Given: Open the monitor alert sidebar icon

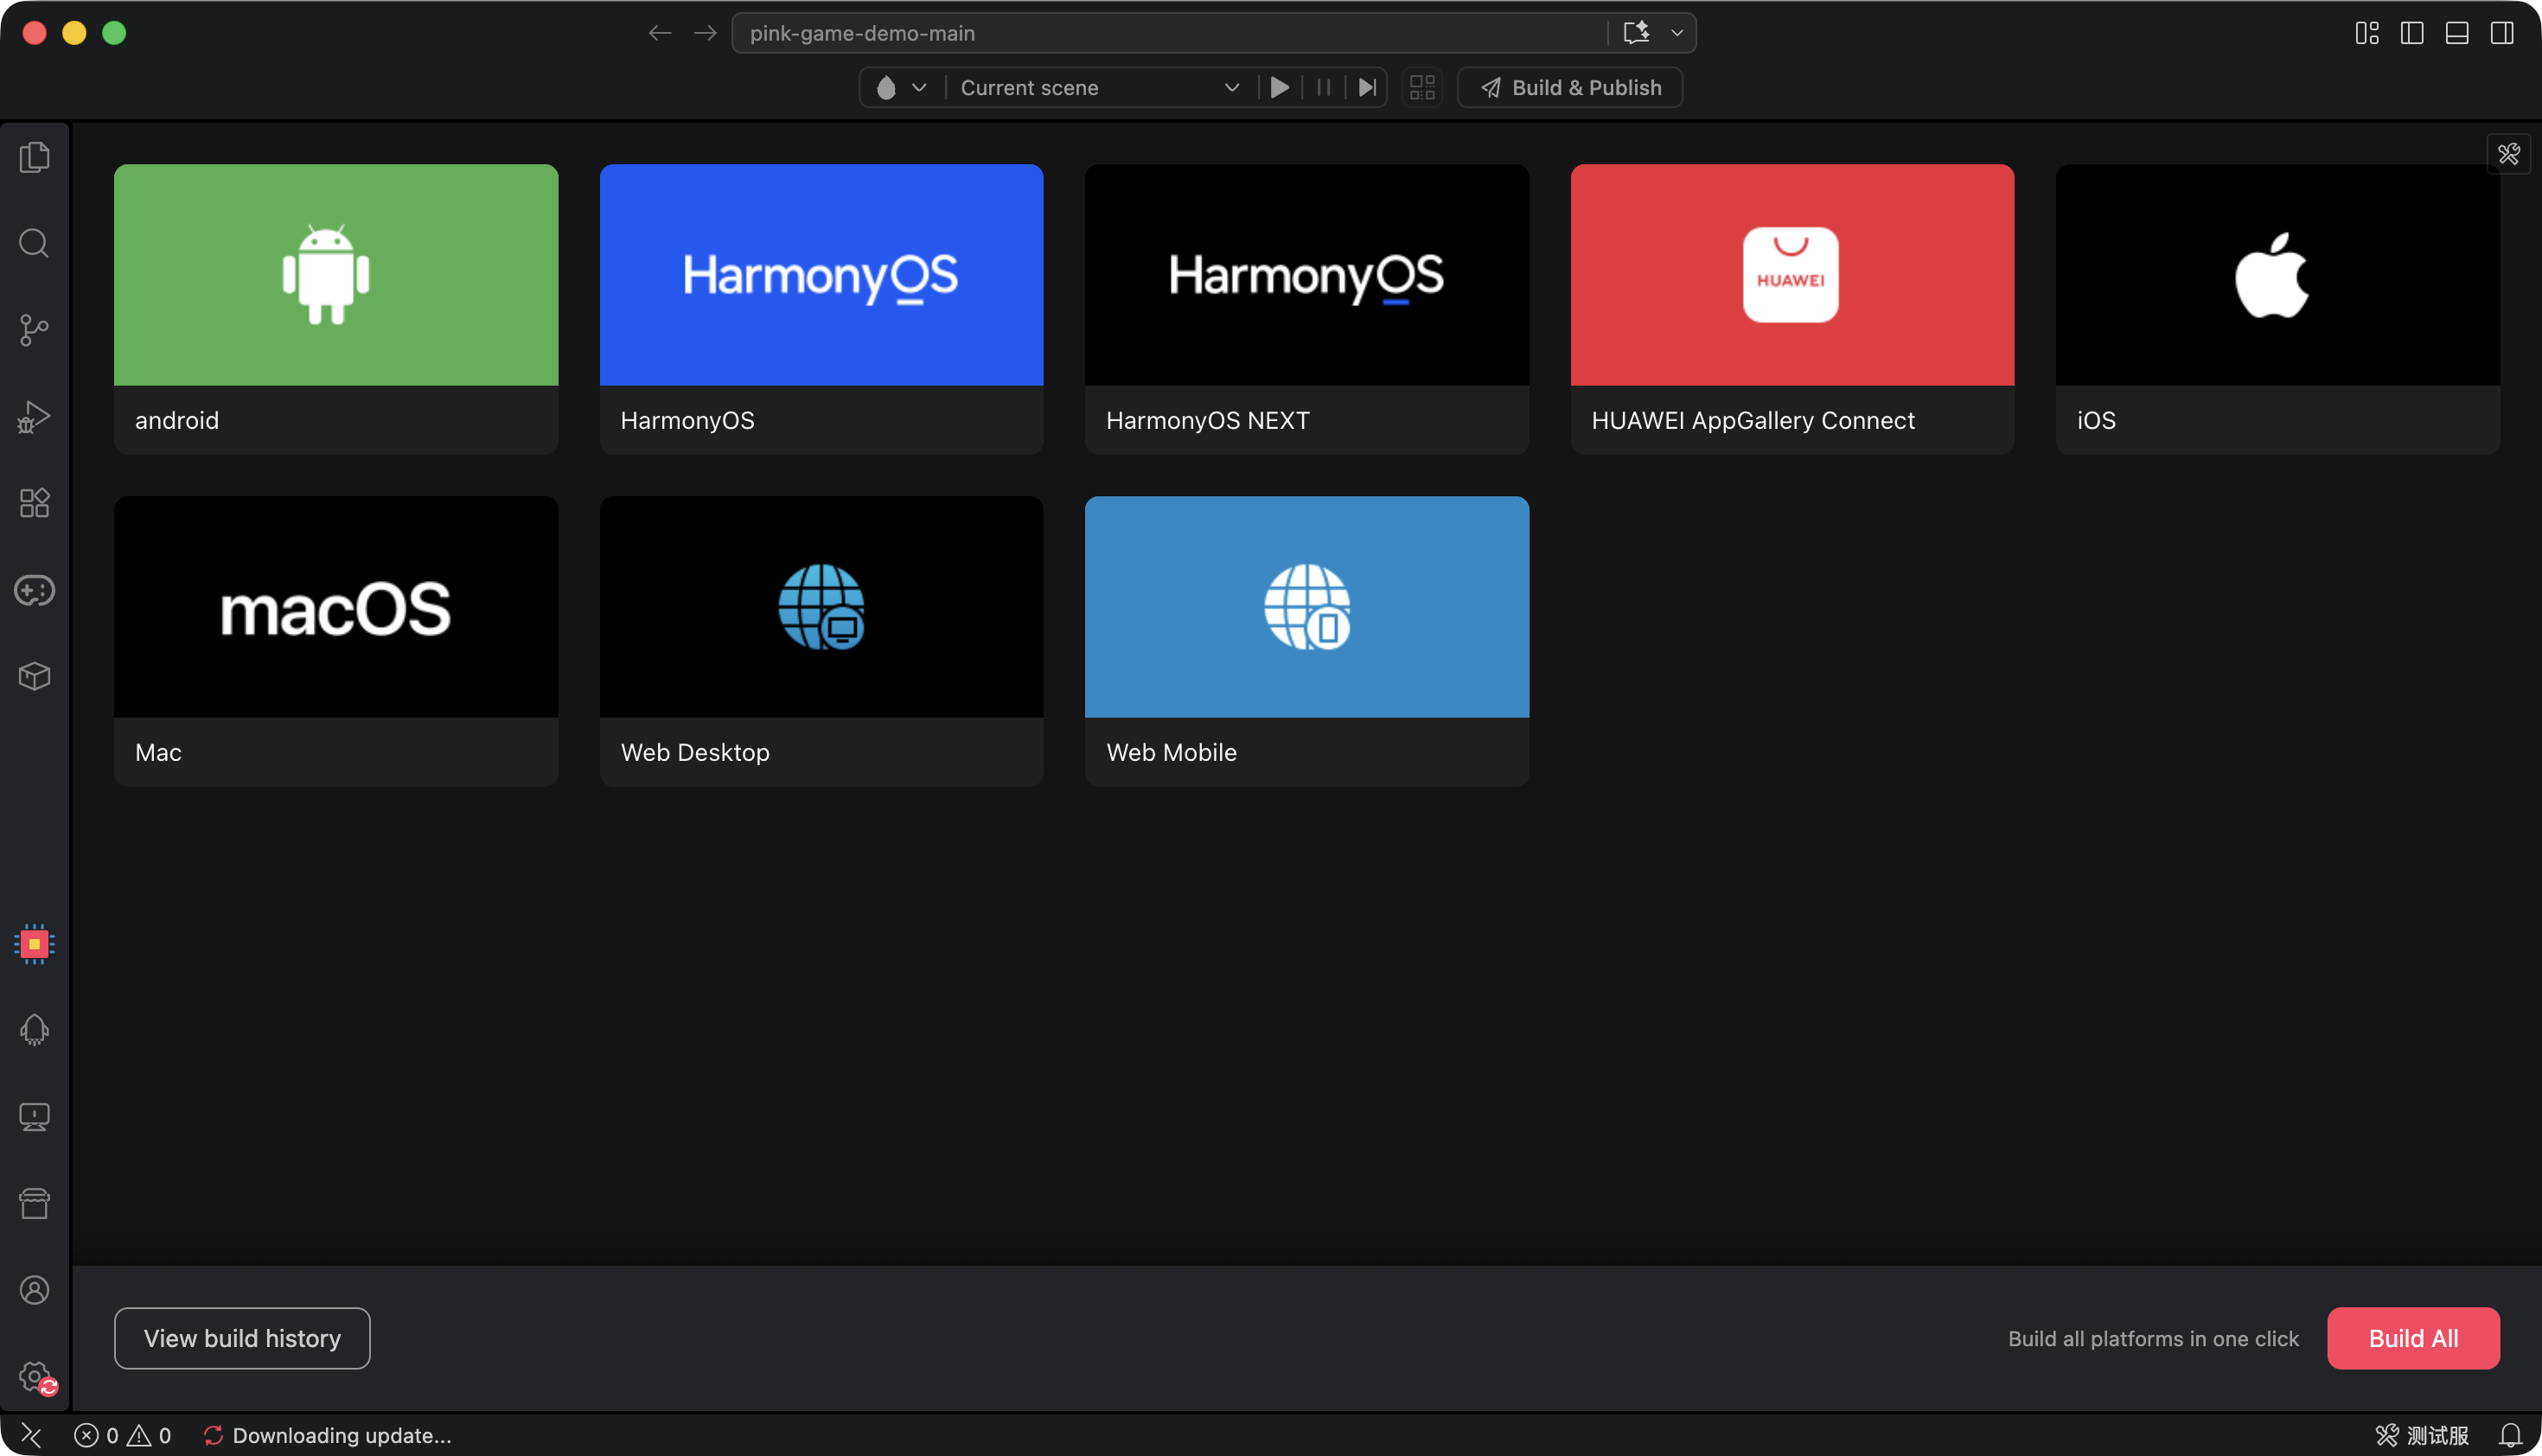Looking at the screenshot, I should 34,1117.
